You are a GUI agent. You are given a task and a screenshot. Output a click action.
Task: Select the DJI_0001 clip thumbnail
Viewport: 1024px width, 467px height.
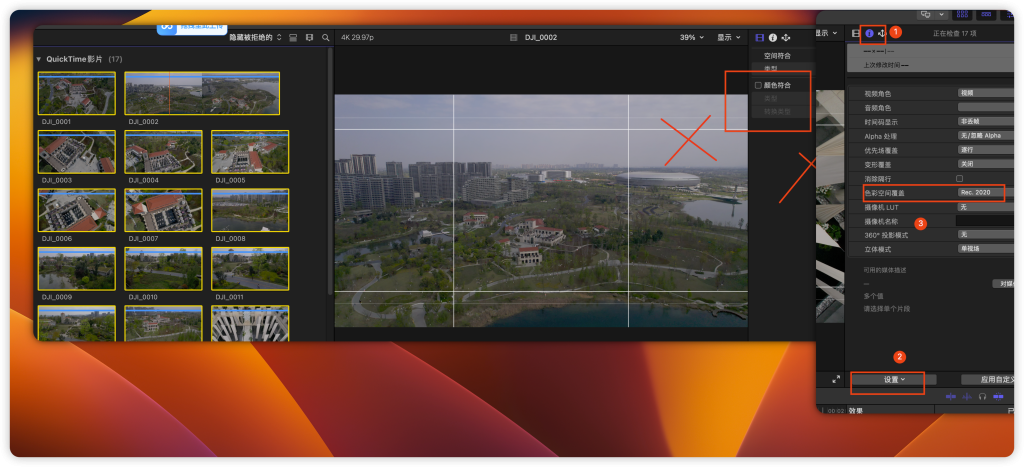tap(76, 93)
